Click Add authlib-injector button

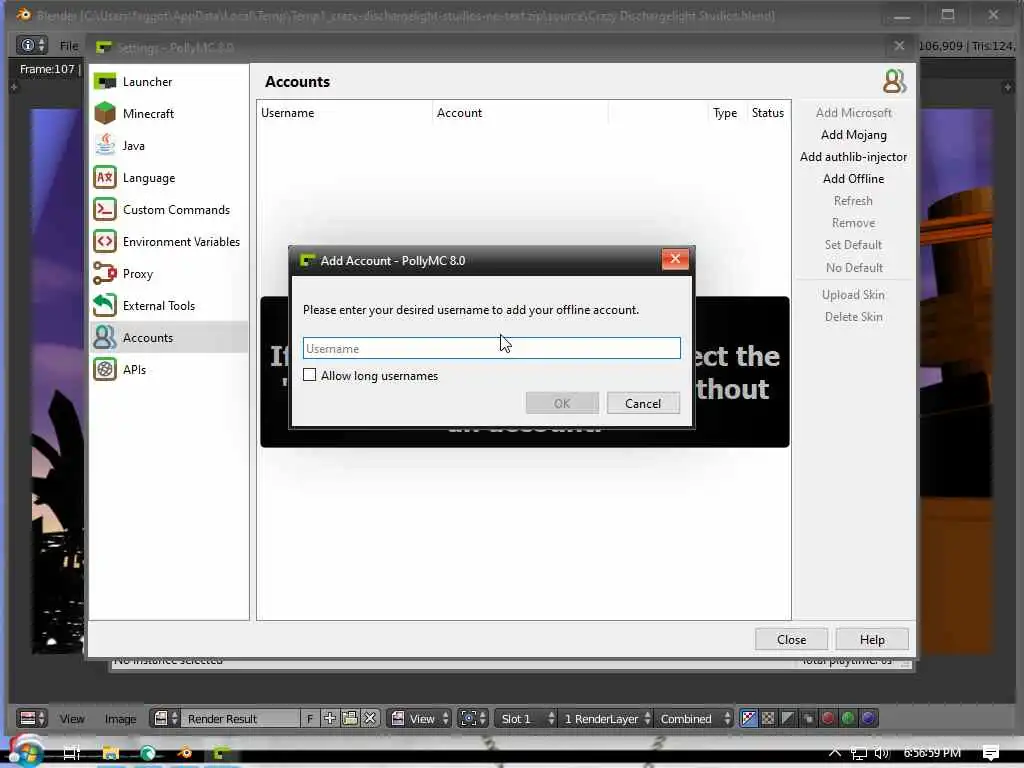pyautogui.click(x=854, y=157)
